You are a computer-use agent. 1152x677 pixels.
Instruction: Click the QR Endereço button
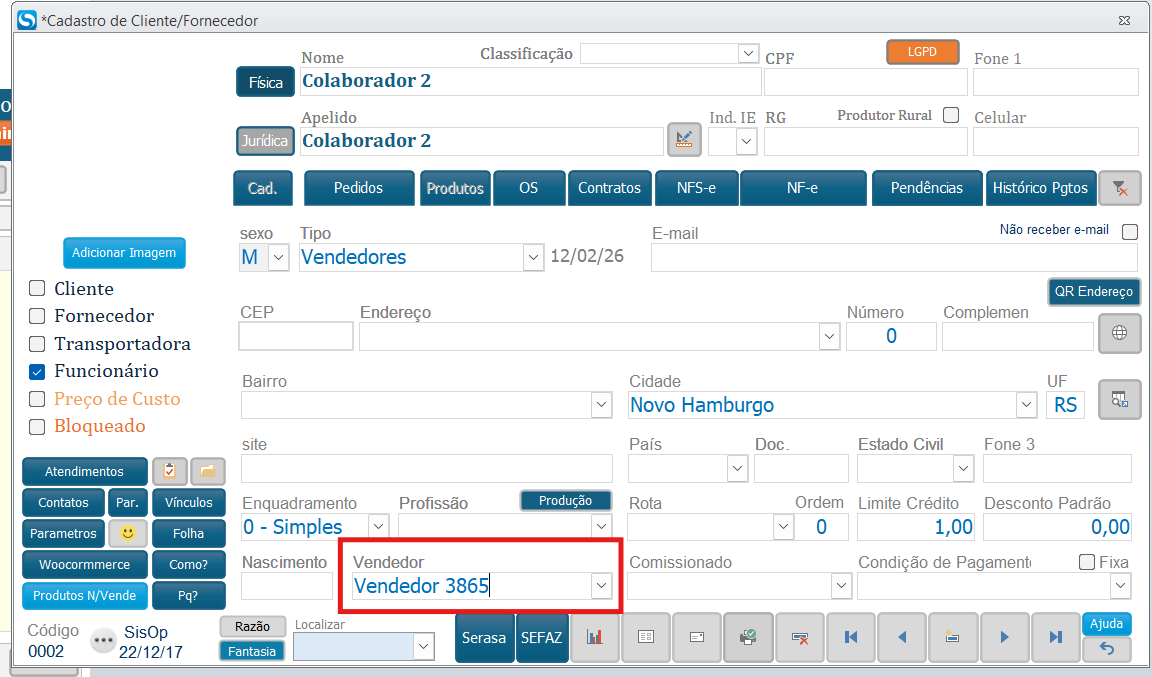[1093, 292]
